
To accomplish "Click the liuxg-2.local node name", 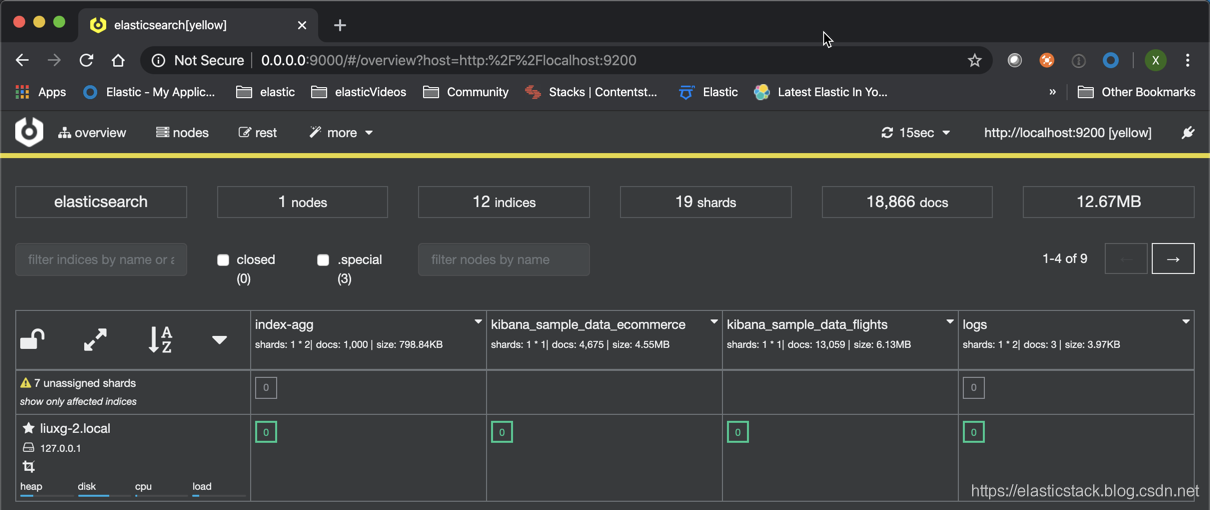I will [x=75, y=428].
